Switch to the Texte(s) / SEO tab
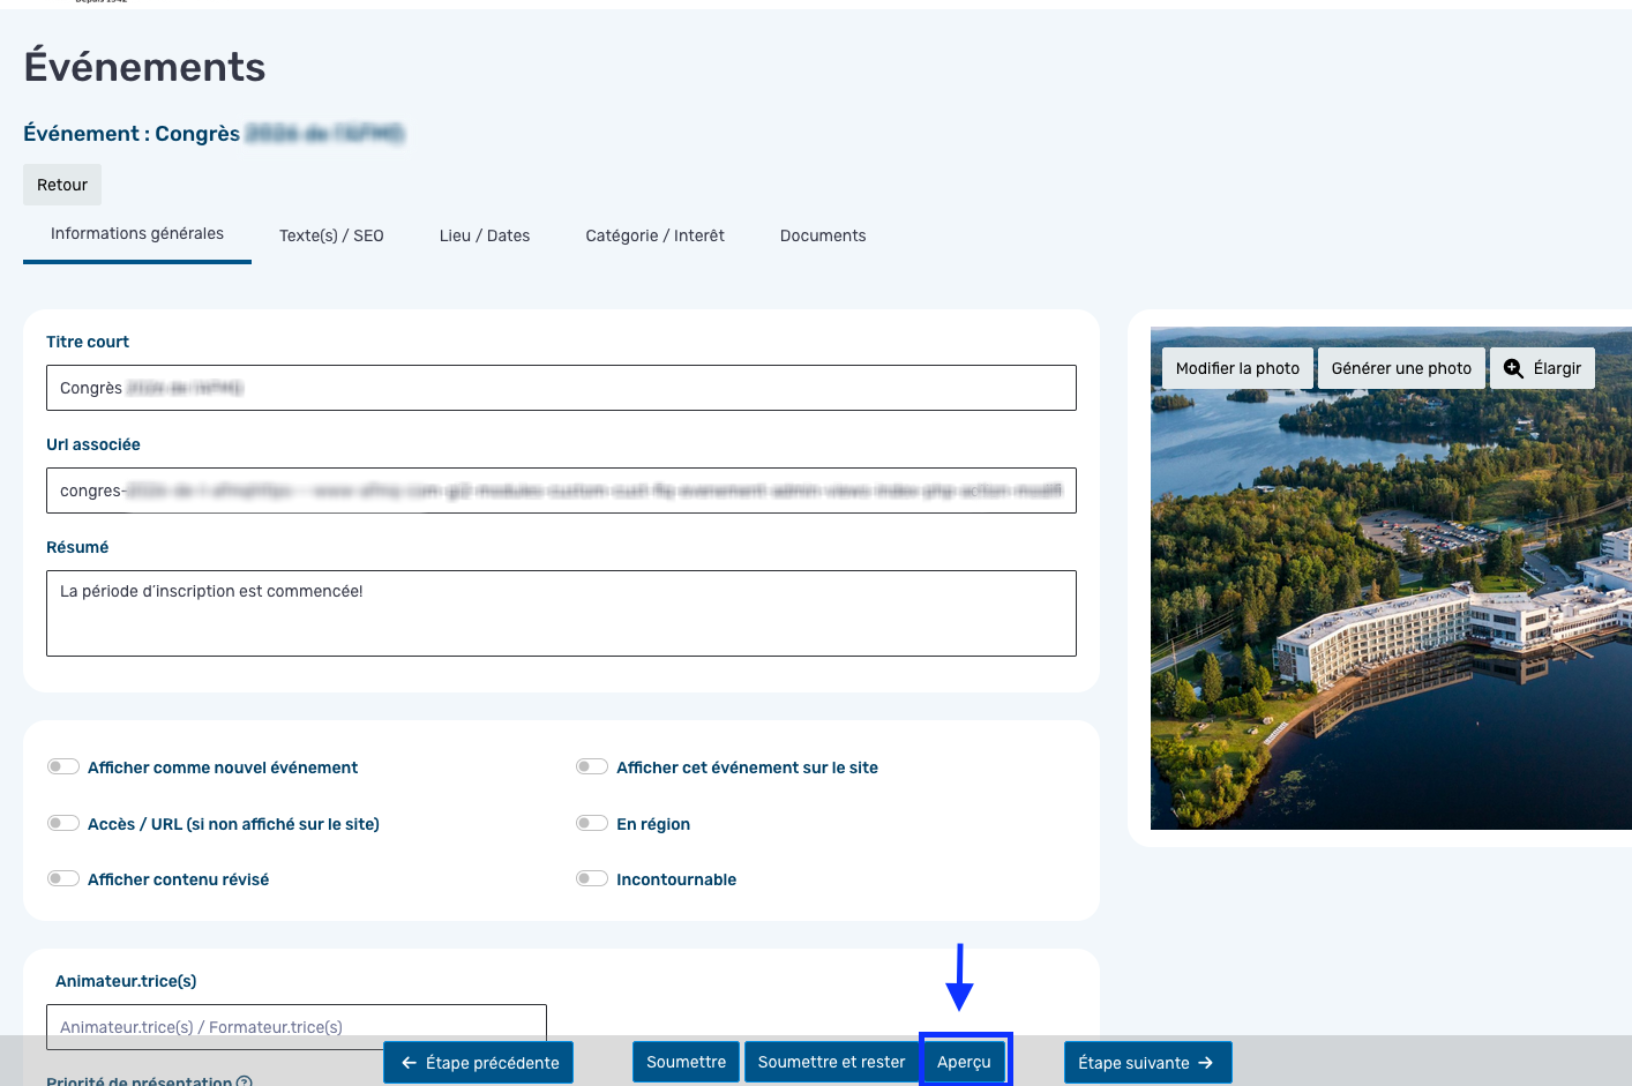Viewport: 1632px width, 1086px height. 331,236
